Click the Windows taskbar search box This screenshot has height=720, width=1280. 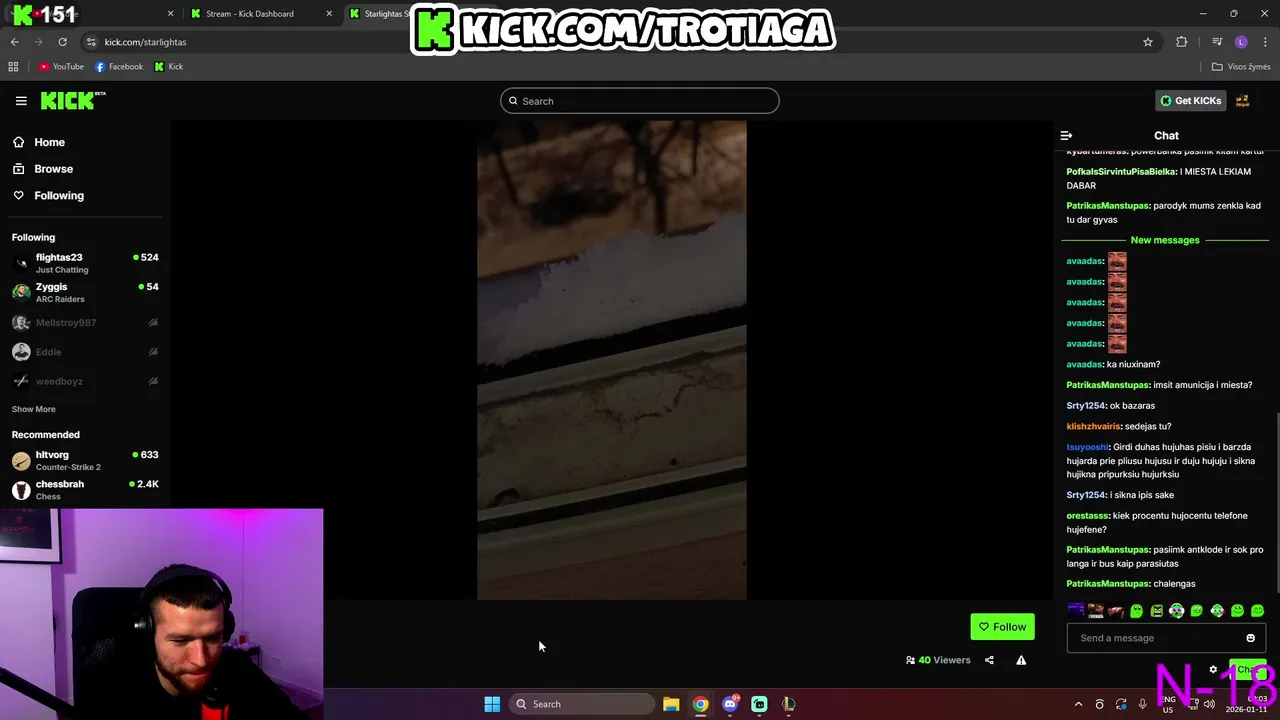582,704
